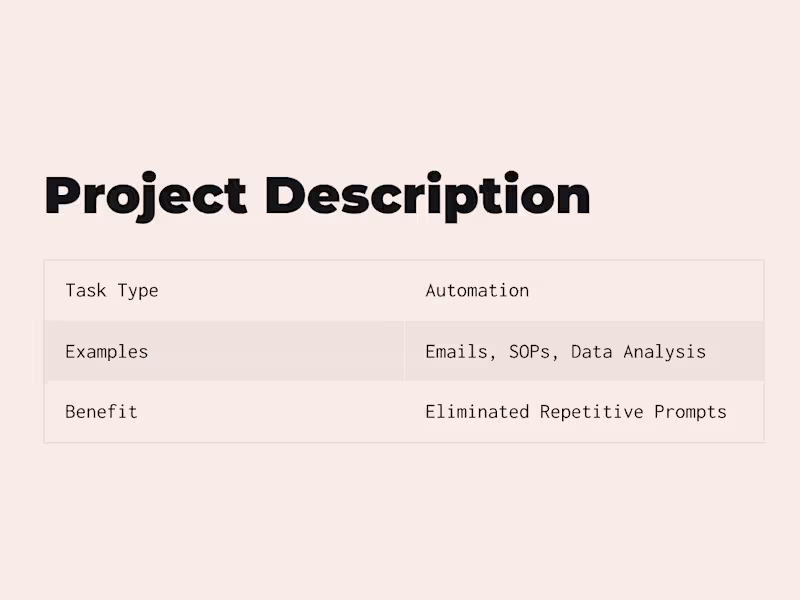Select the Task Type table cell
This screenshot has height=600, width=800.
(x=112, y=291)
